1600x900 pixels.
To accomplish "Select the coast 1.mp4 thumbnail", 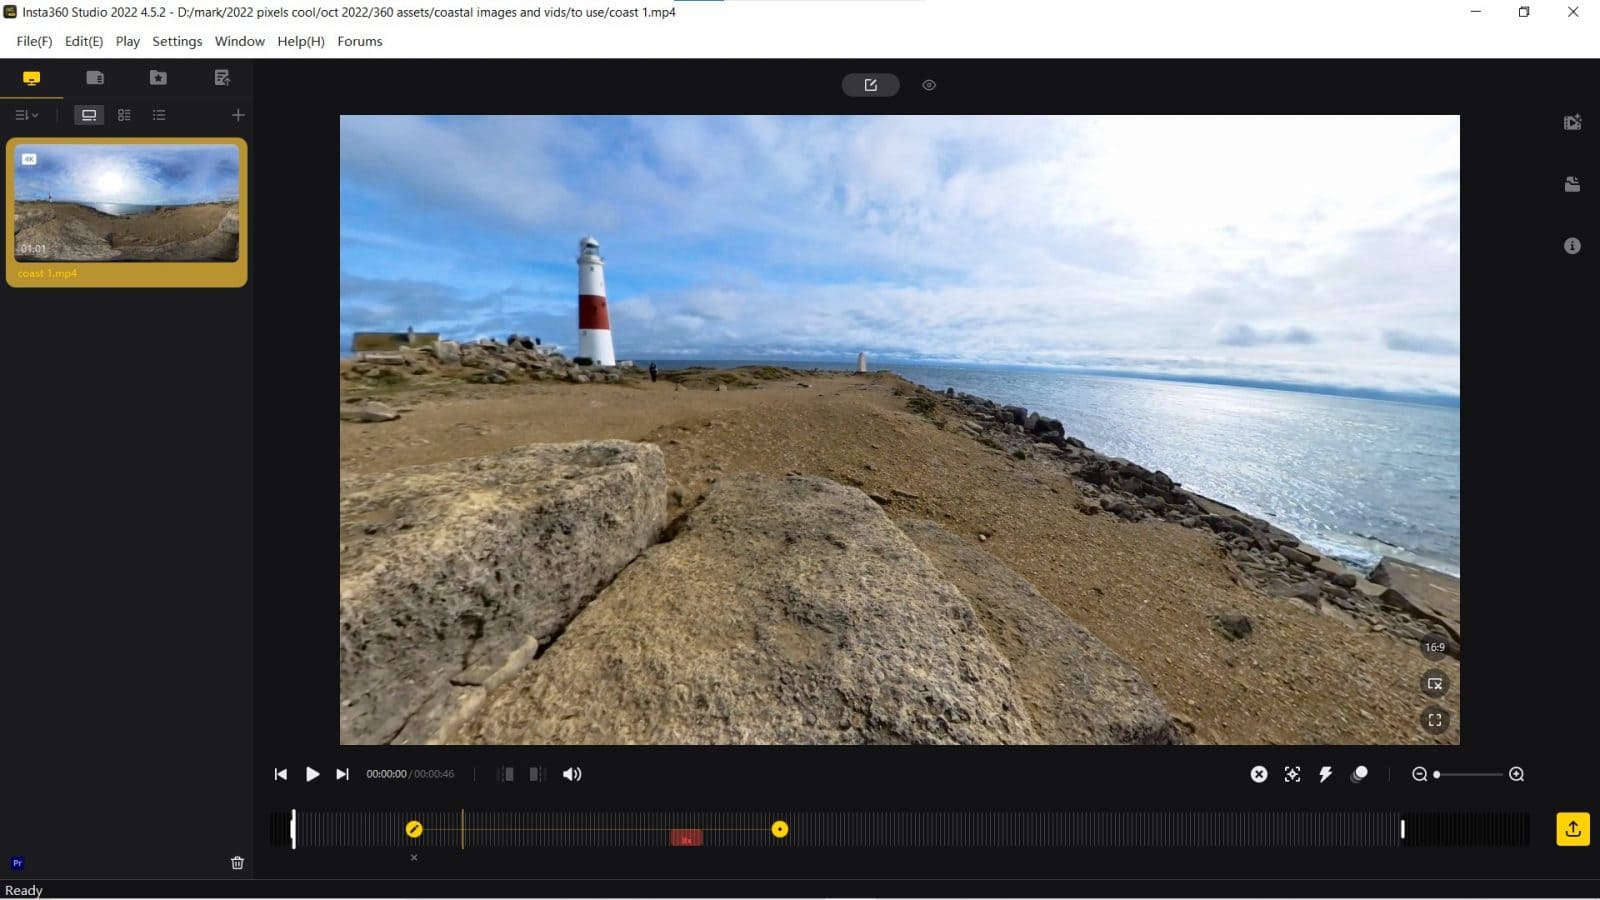I will click(127, 203).
